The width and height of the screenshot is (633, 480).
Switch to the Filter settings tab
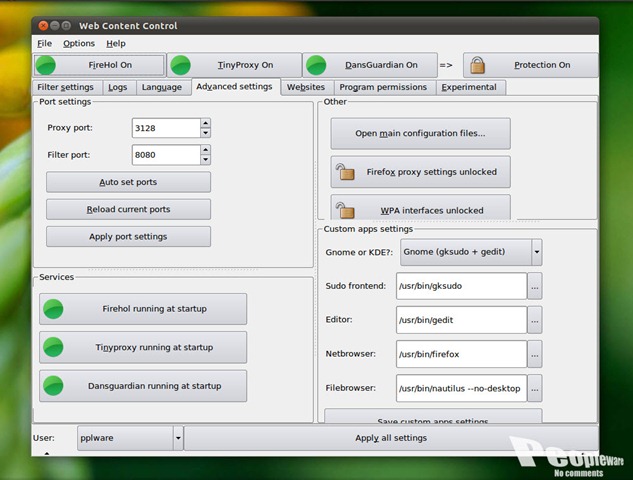[66, 87]
